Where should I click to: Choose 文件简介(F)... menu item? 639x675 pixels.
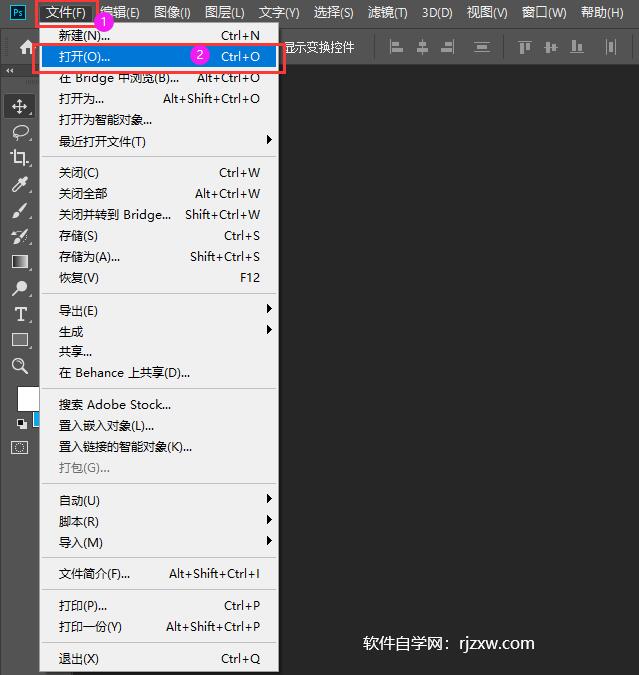pyautogui.click(x=159, y=574)
